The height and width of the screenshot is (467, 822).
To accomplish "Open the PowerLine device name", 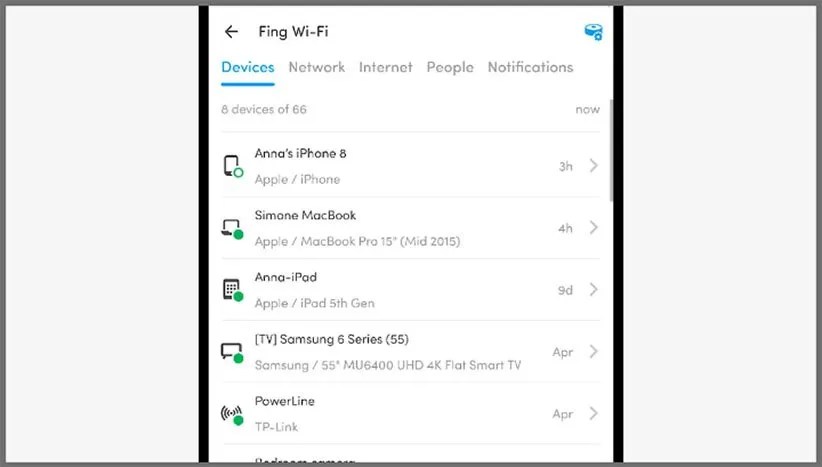I will [x=285, y=401].
